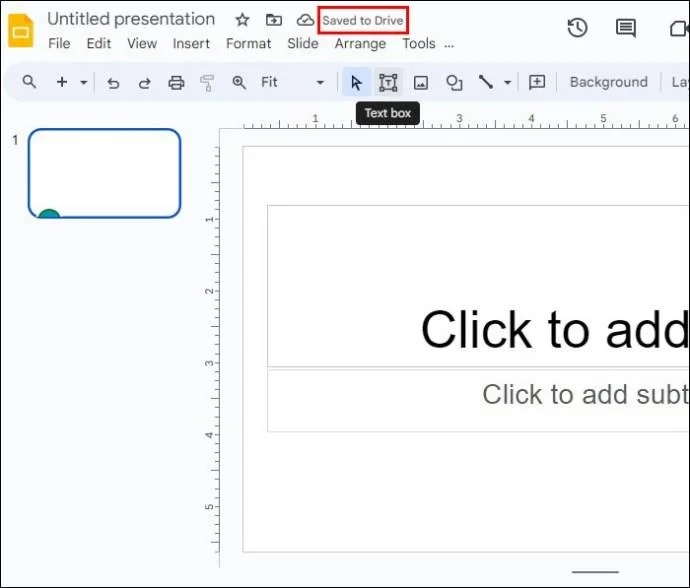Click the cloud document status icon
The height and width of the screenshot is (588, 690).
[305, 20]
